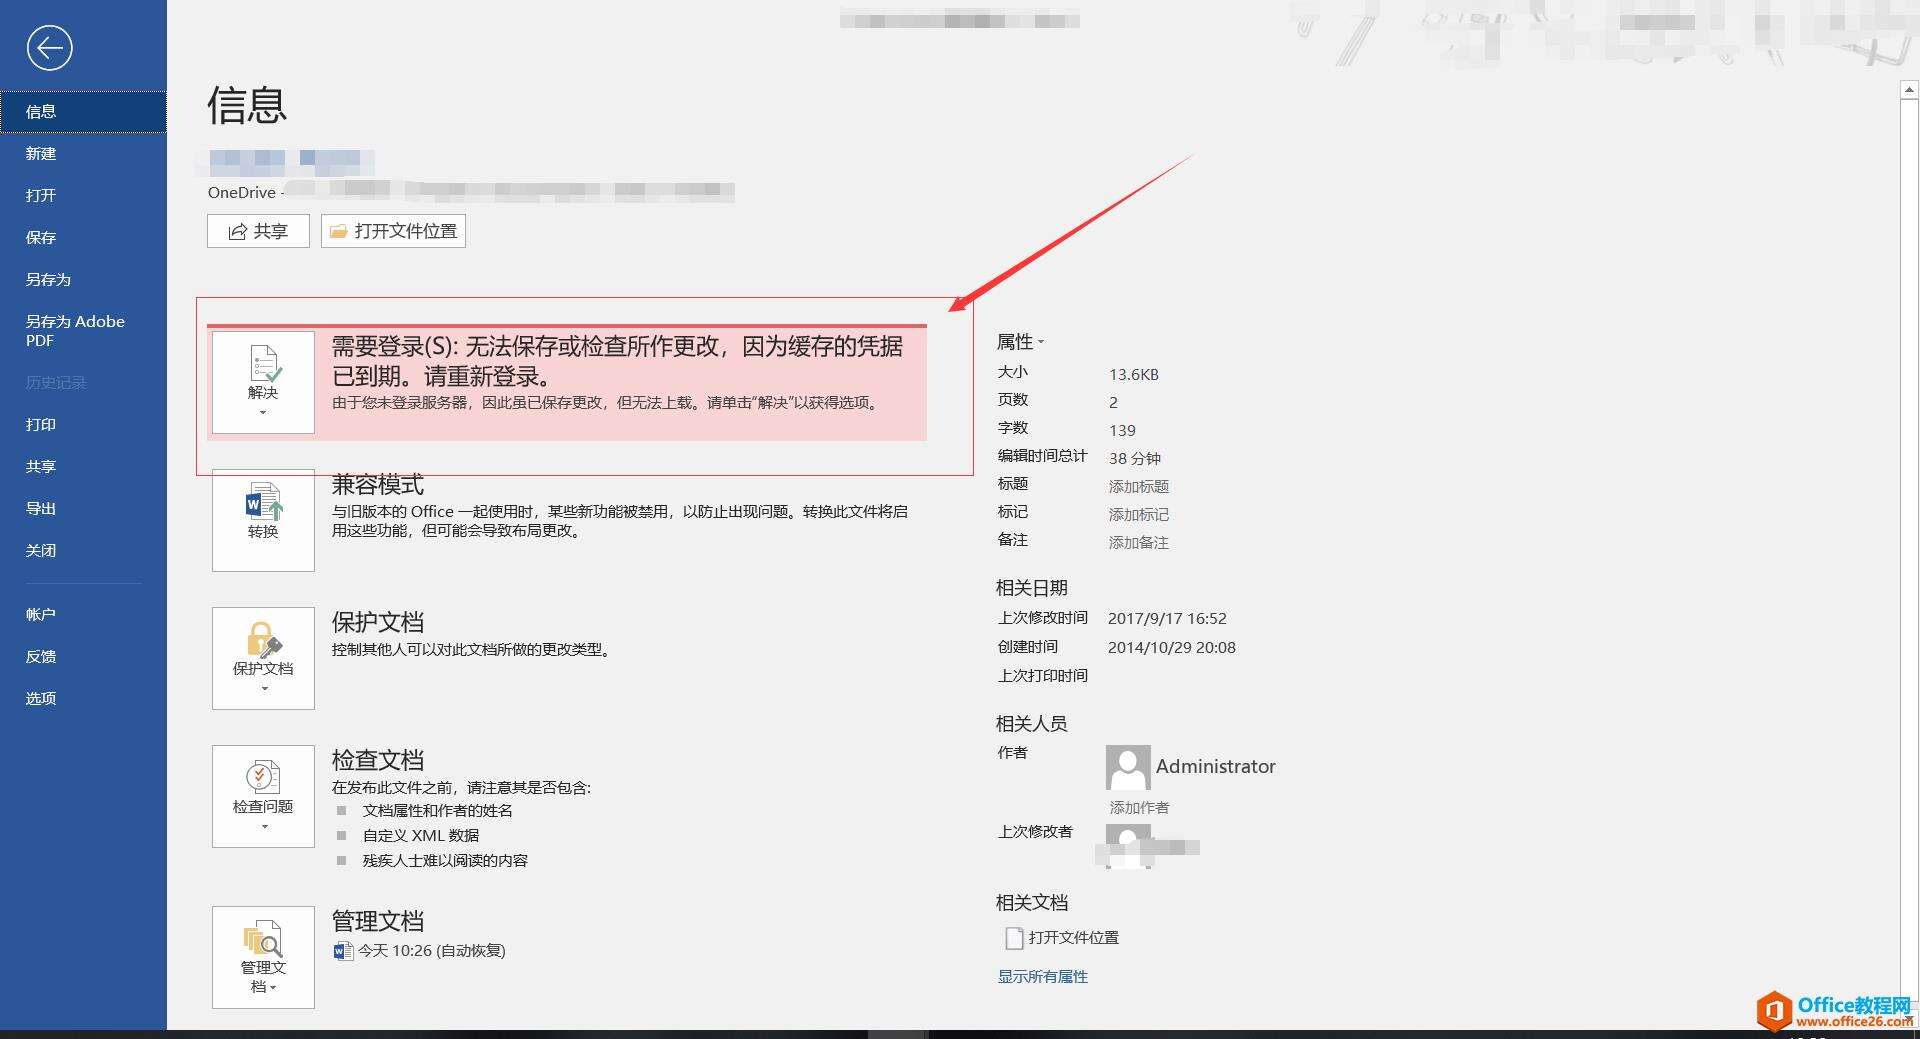Click the 共享 share button

[x=258, y=231]
